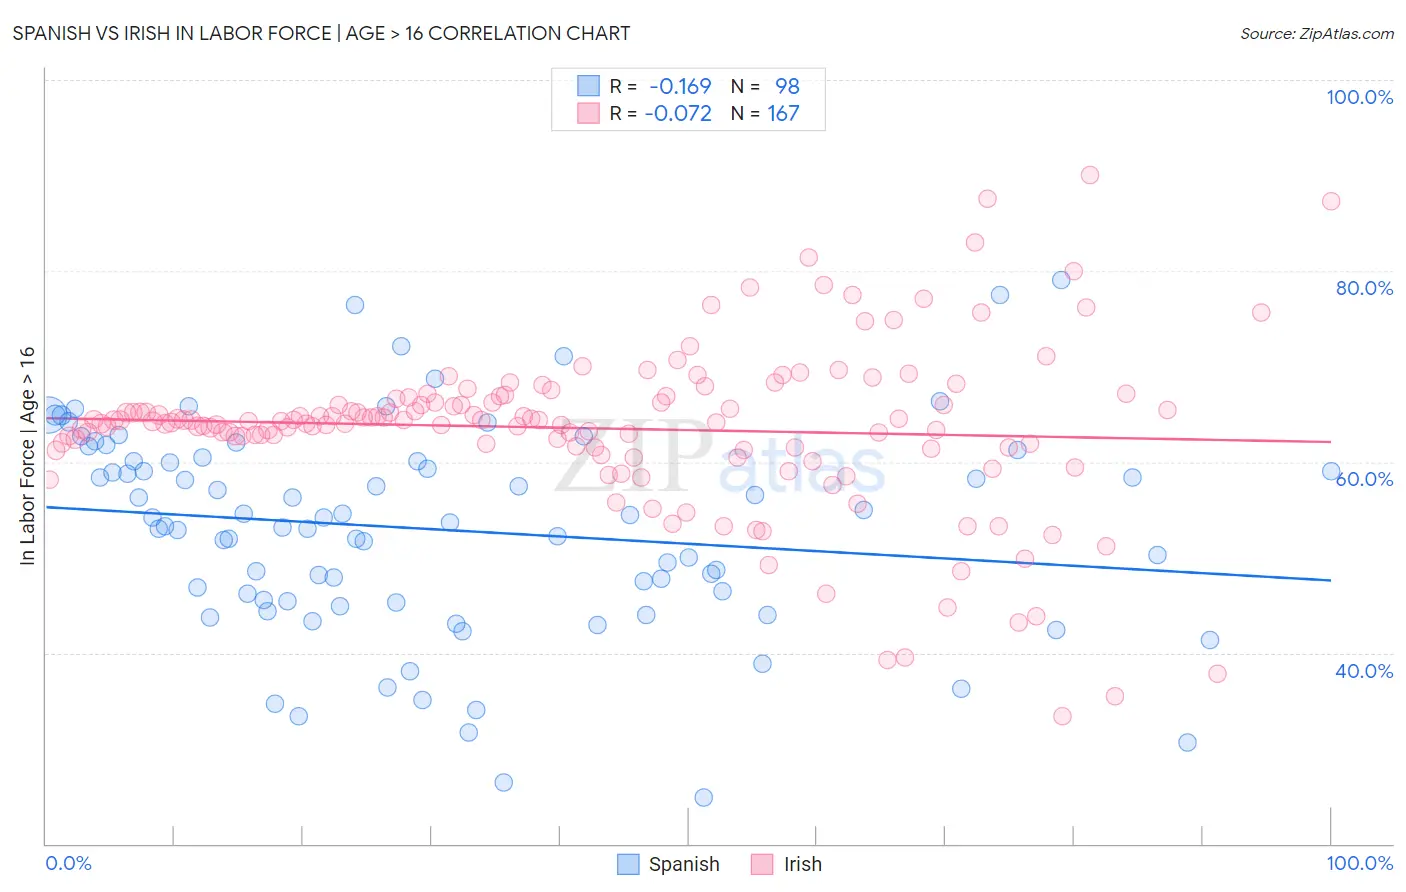Click the Irish legend swatch at bottom
Screen dimensions: 1406x892
point(763,864)
